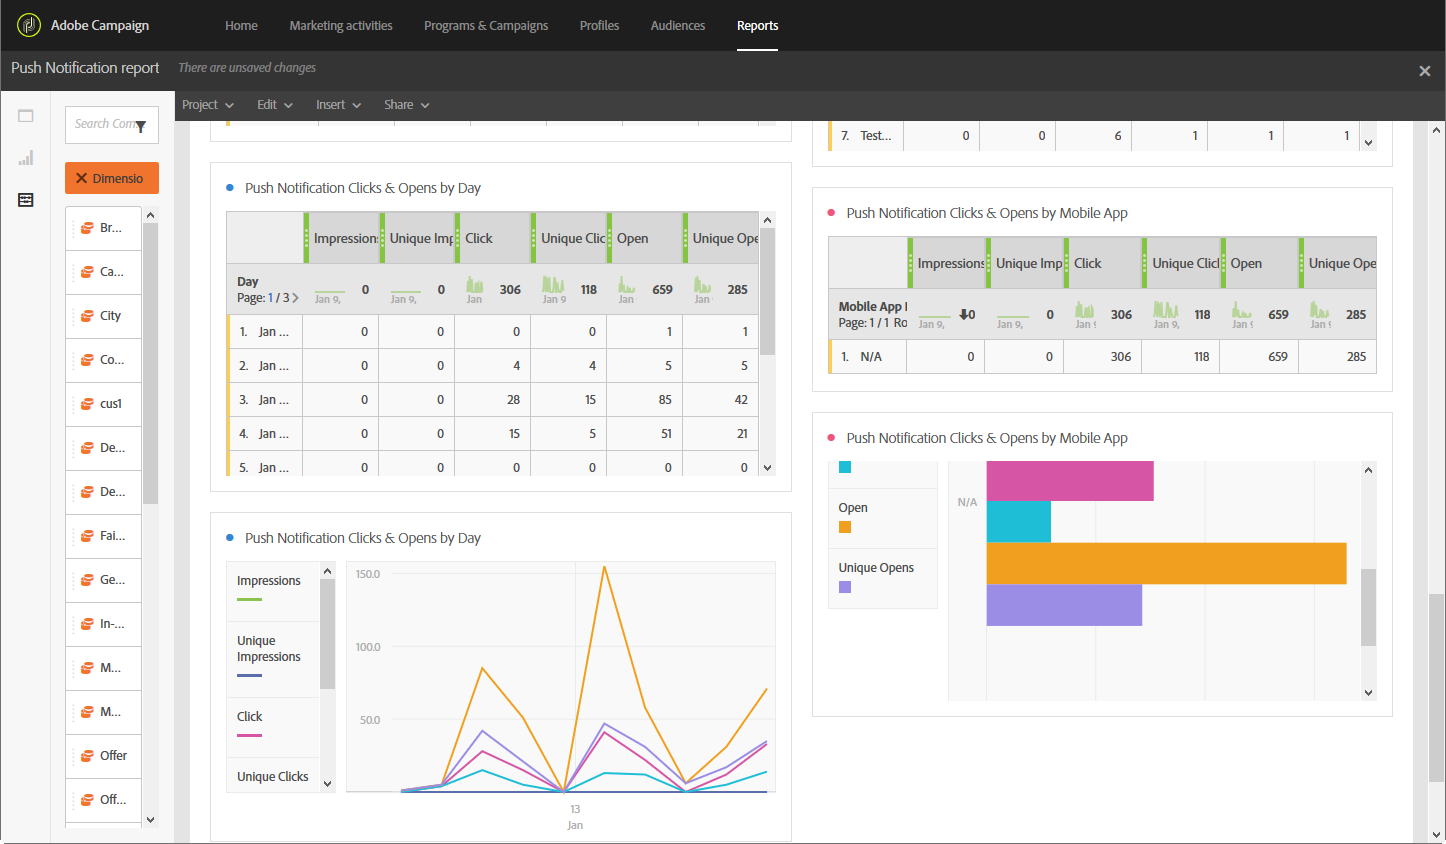Select the 'Br...' dimension icon

click(88, 228)
